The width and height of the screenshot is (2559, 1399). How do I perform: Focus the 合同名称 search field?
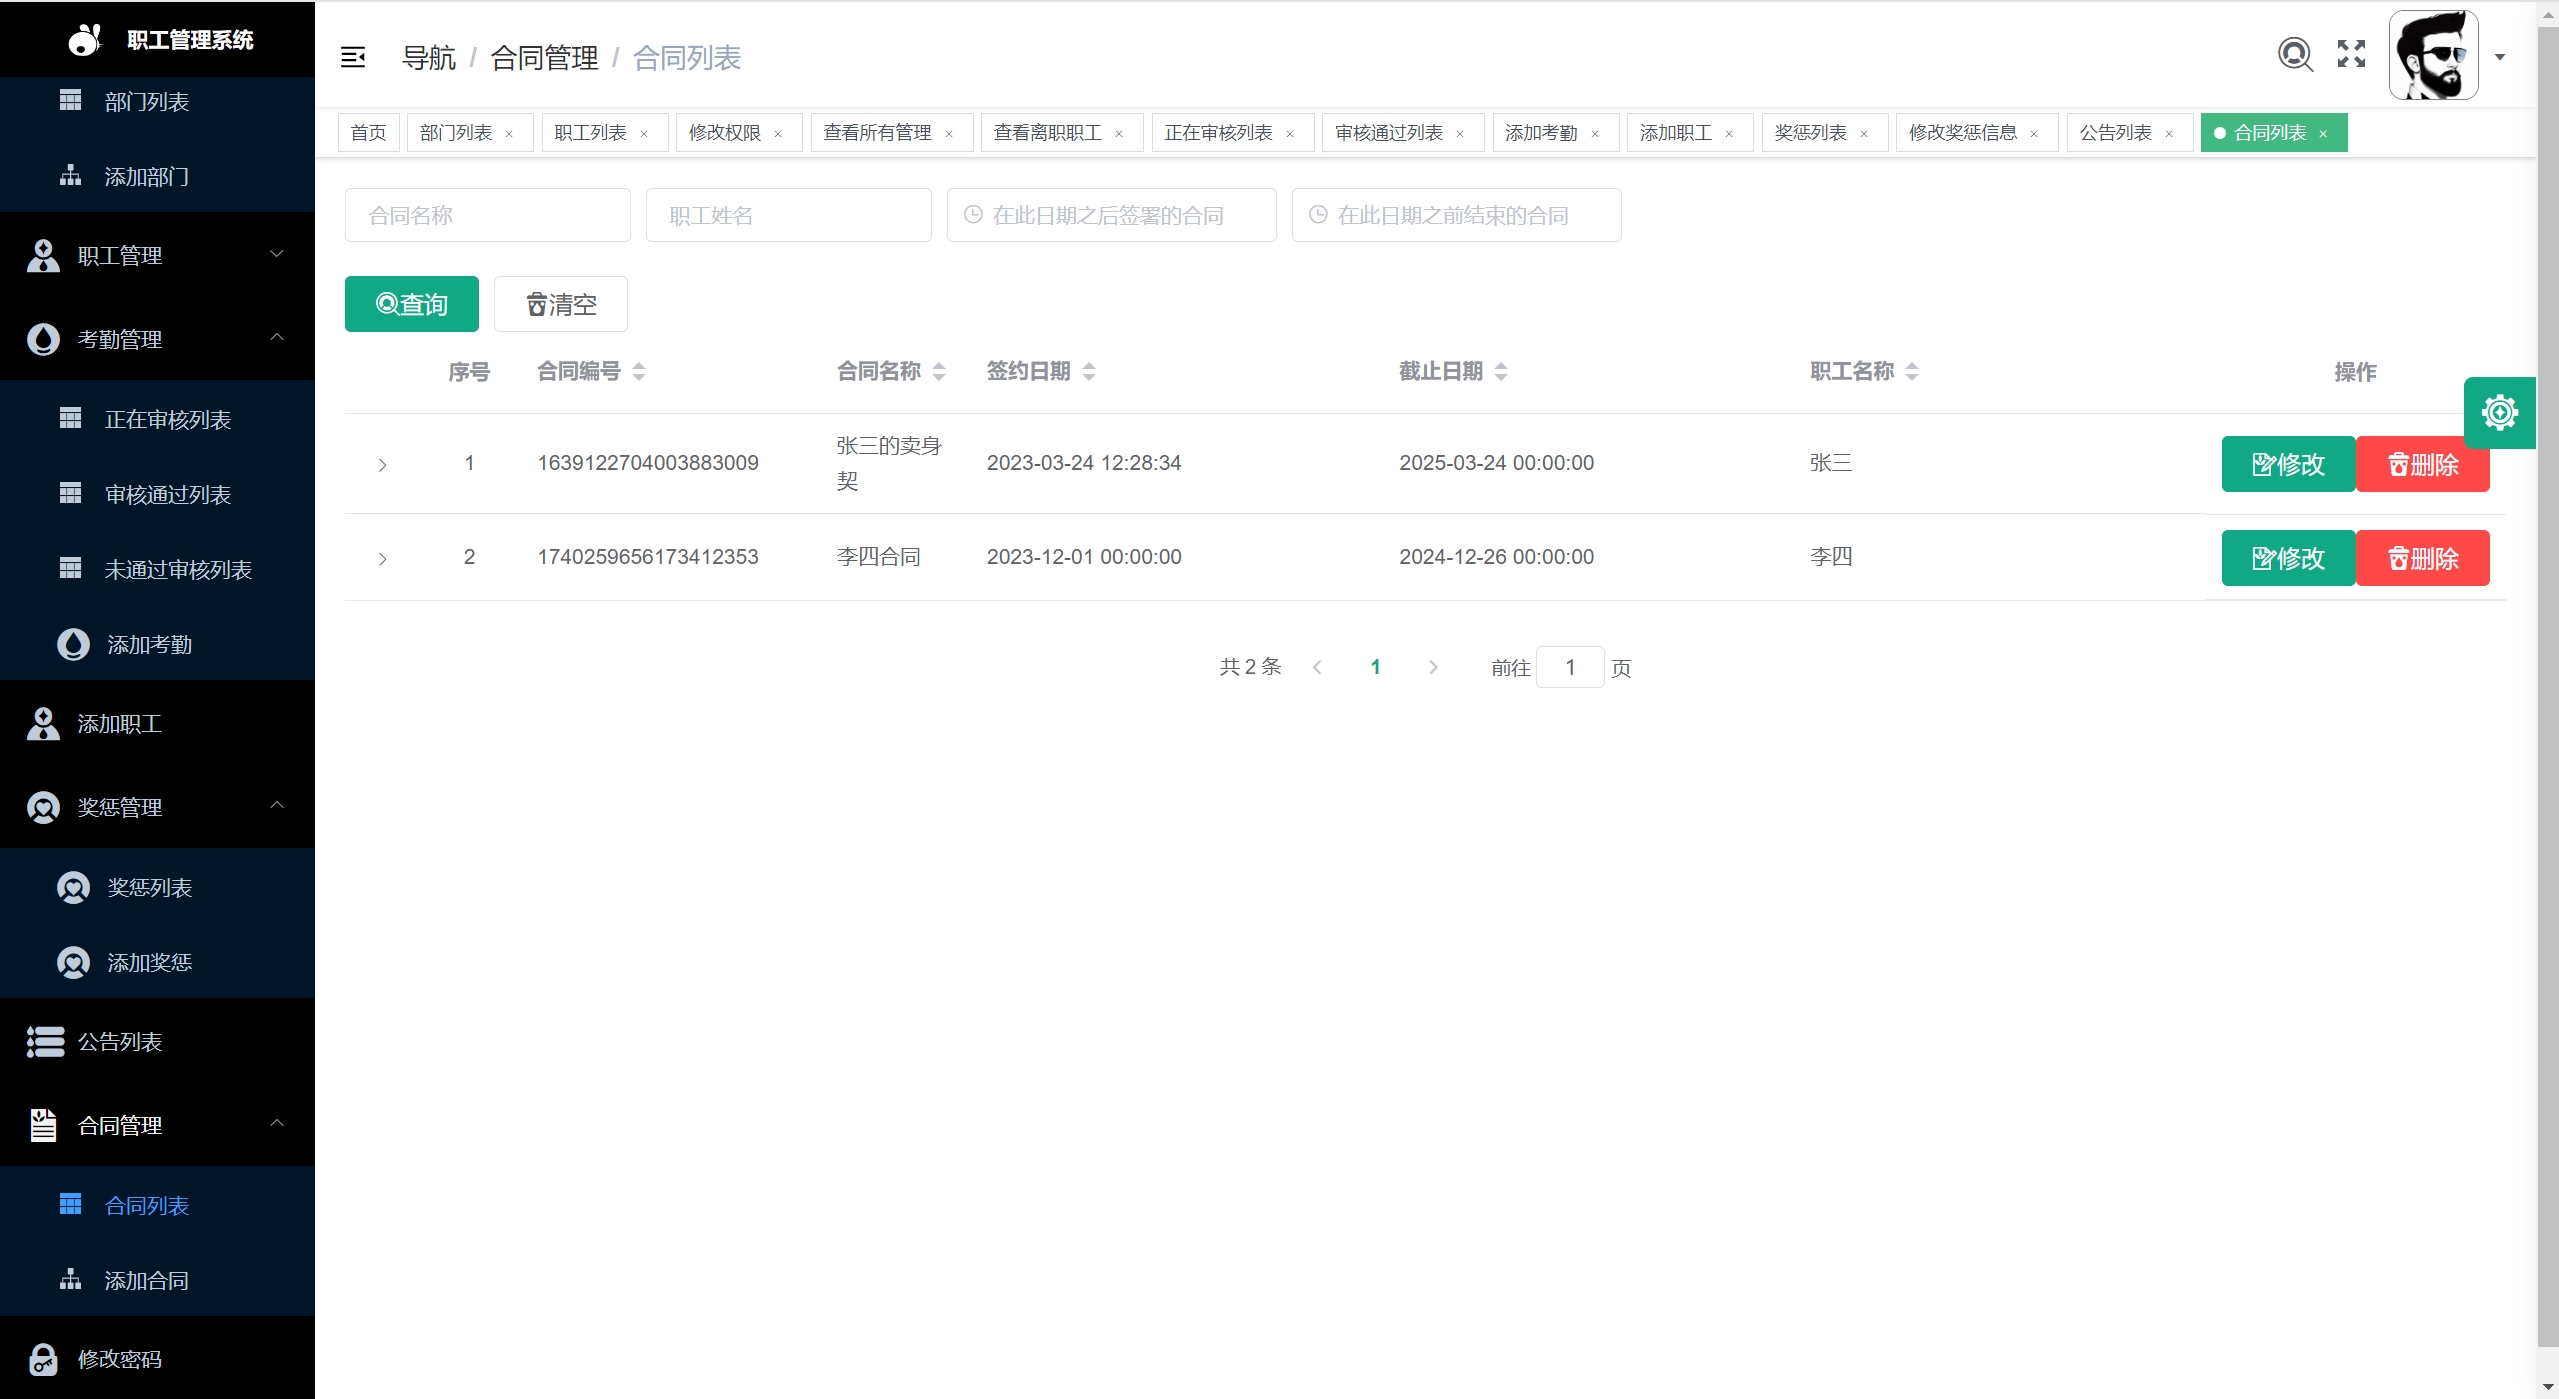pyautogui.click(x=487, y=215)
